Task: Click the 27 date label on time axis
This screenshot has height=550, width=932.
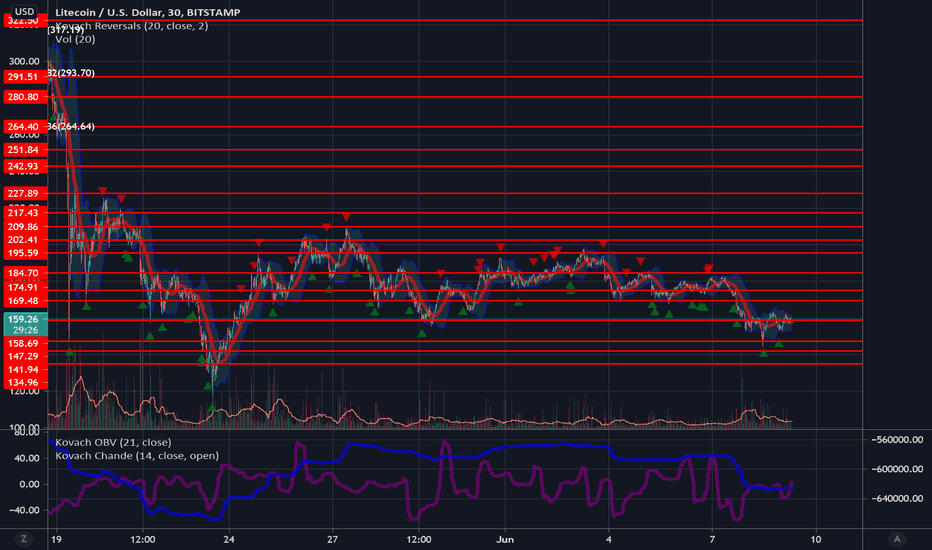Action: [332, 540]
